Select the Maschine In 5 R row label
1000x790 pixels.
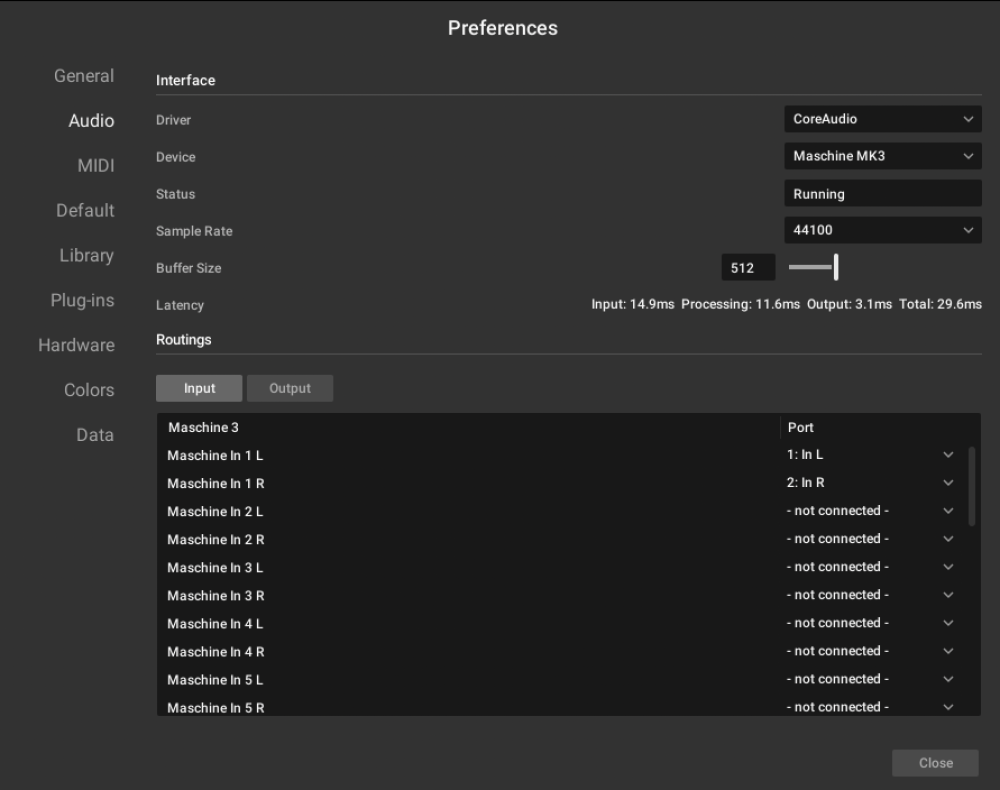216,708
